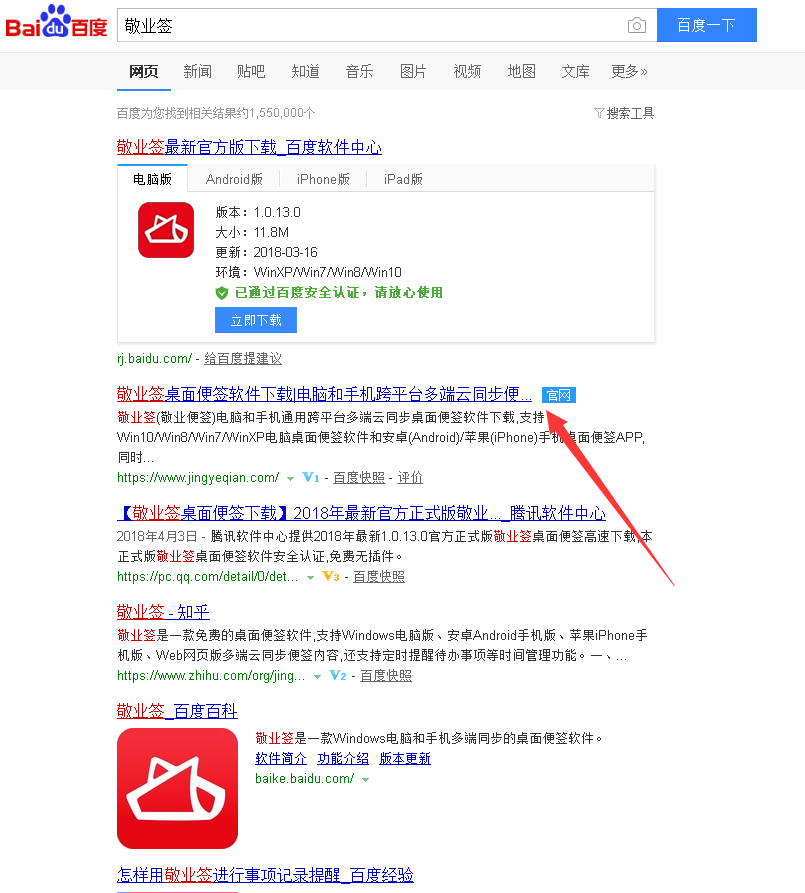805x893 pixels.
Task: Open 百度快照 for pc.qq.com result
Action: click(379, 576)
